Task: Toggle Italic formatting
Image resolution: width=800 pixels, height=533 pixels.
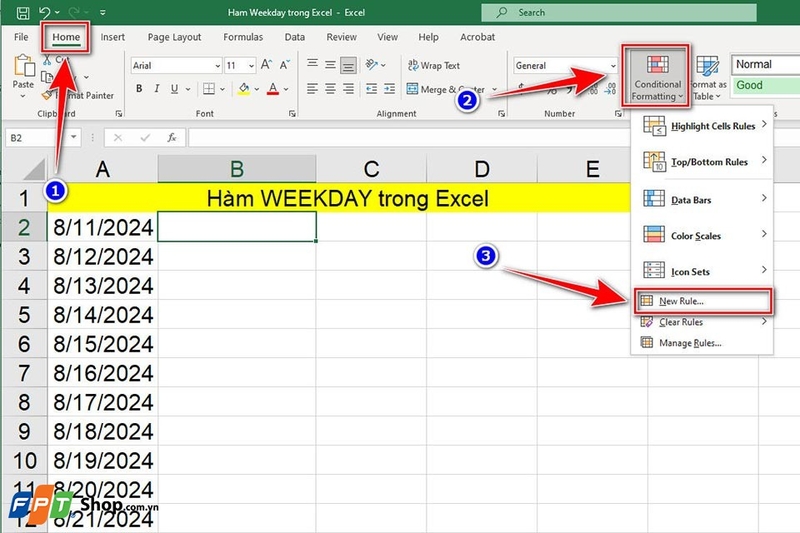Action: click(157, 89)
